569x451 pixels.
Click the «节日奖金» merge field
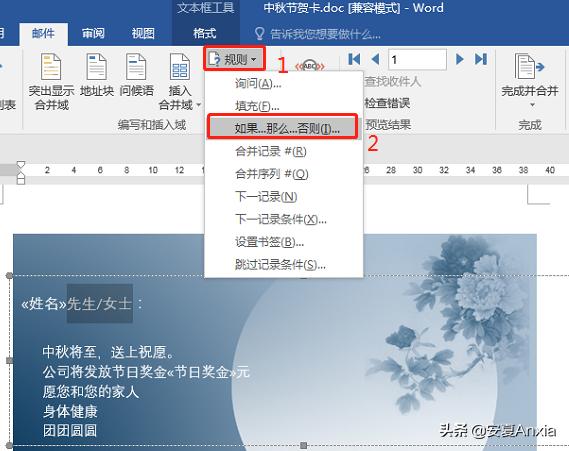201,372
